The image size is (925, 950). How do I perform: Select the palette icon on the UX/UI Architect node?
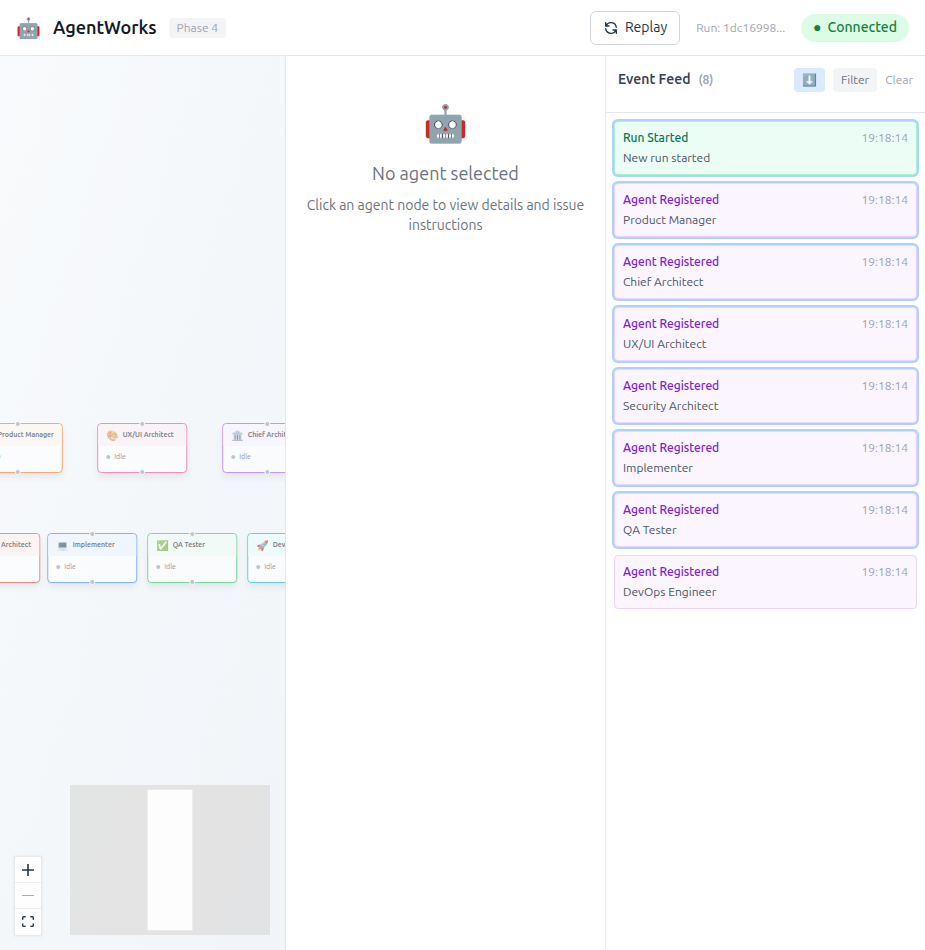112,434
